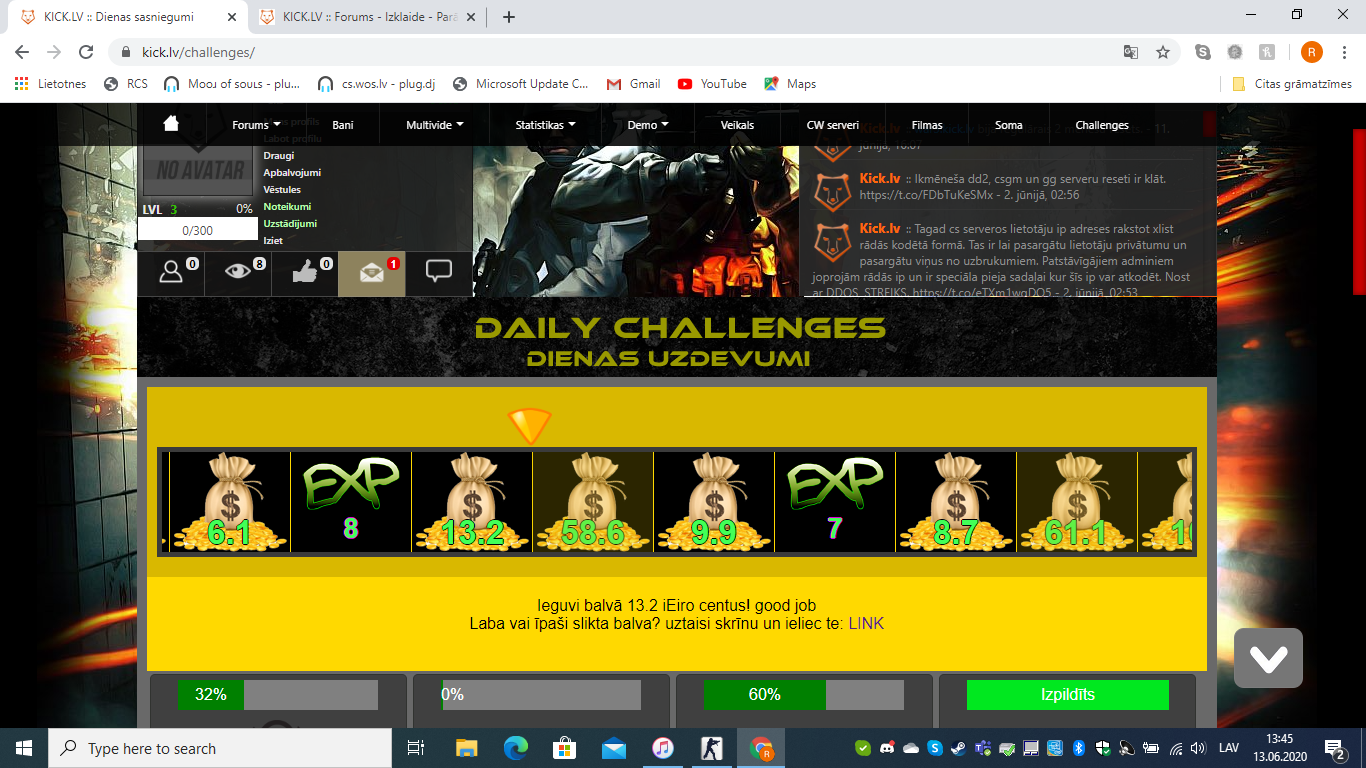The width and height of the screenshot is (1366, 768).
Task: Open Task View on the taskbar
Action: tap(417, 748)
